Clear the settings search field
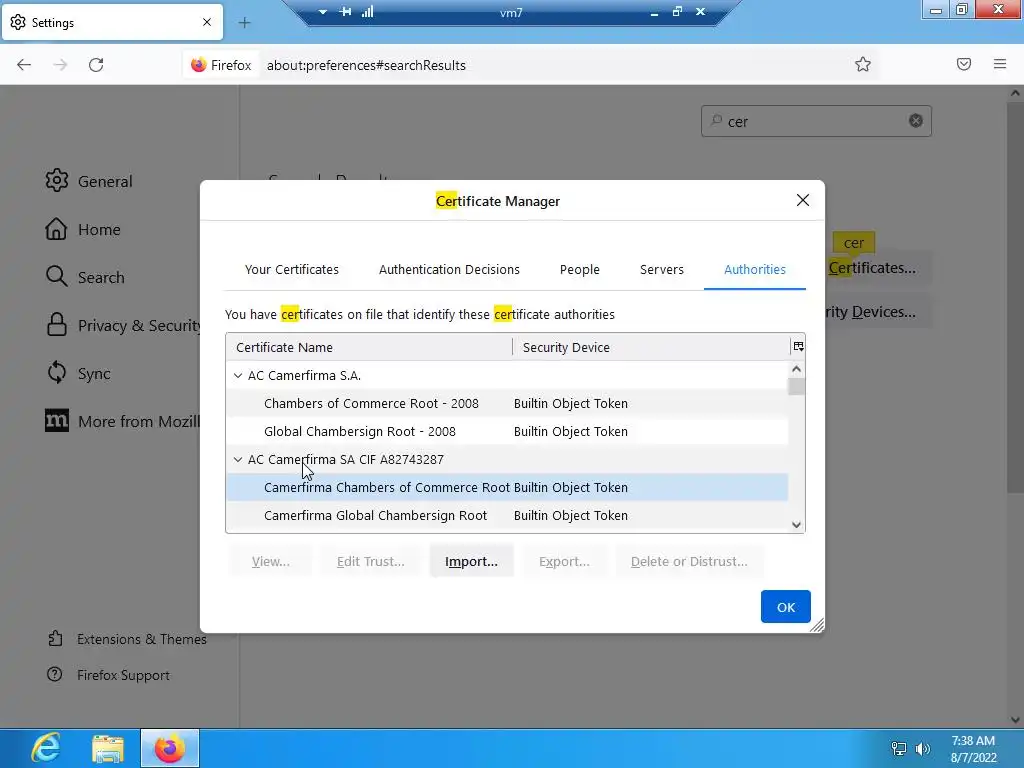This screenshot has width=1024, height=768. pyautogui.click(x=916, y=121)
